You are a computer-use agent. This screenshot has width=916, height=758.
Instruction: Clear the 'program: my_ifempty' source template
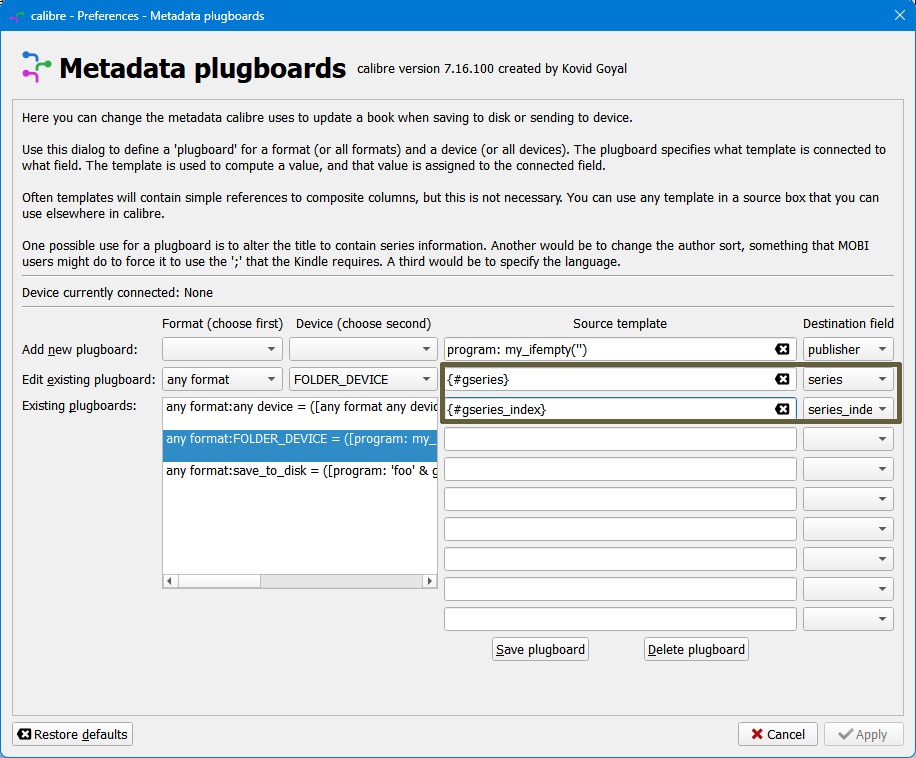point(782,349)
